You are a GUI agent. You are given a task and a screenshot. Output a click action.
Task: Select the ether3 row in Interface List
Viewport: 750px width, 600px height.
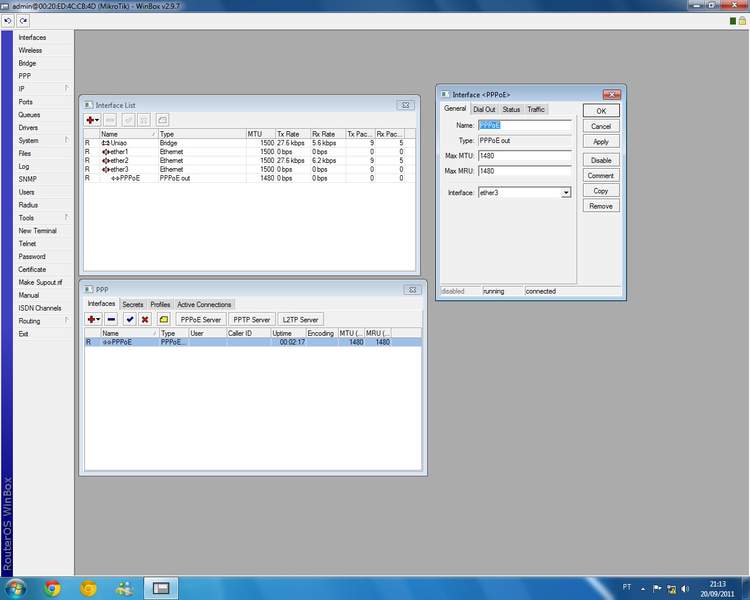(249, 169)
